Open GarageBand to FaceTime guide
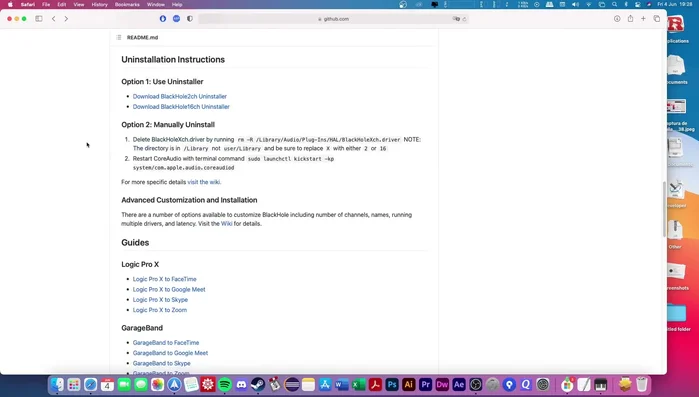The width and height of the screenshot is (699, 397). click(166, 343)
